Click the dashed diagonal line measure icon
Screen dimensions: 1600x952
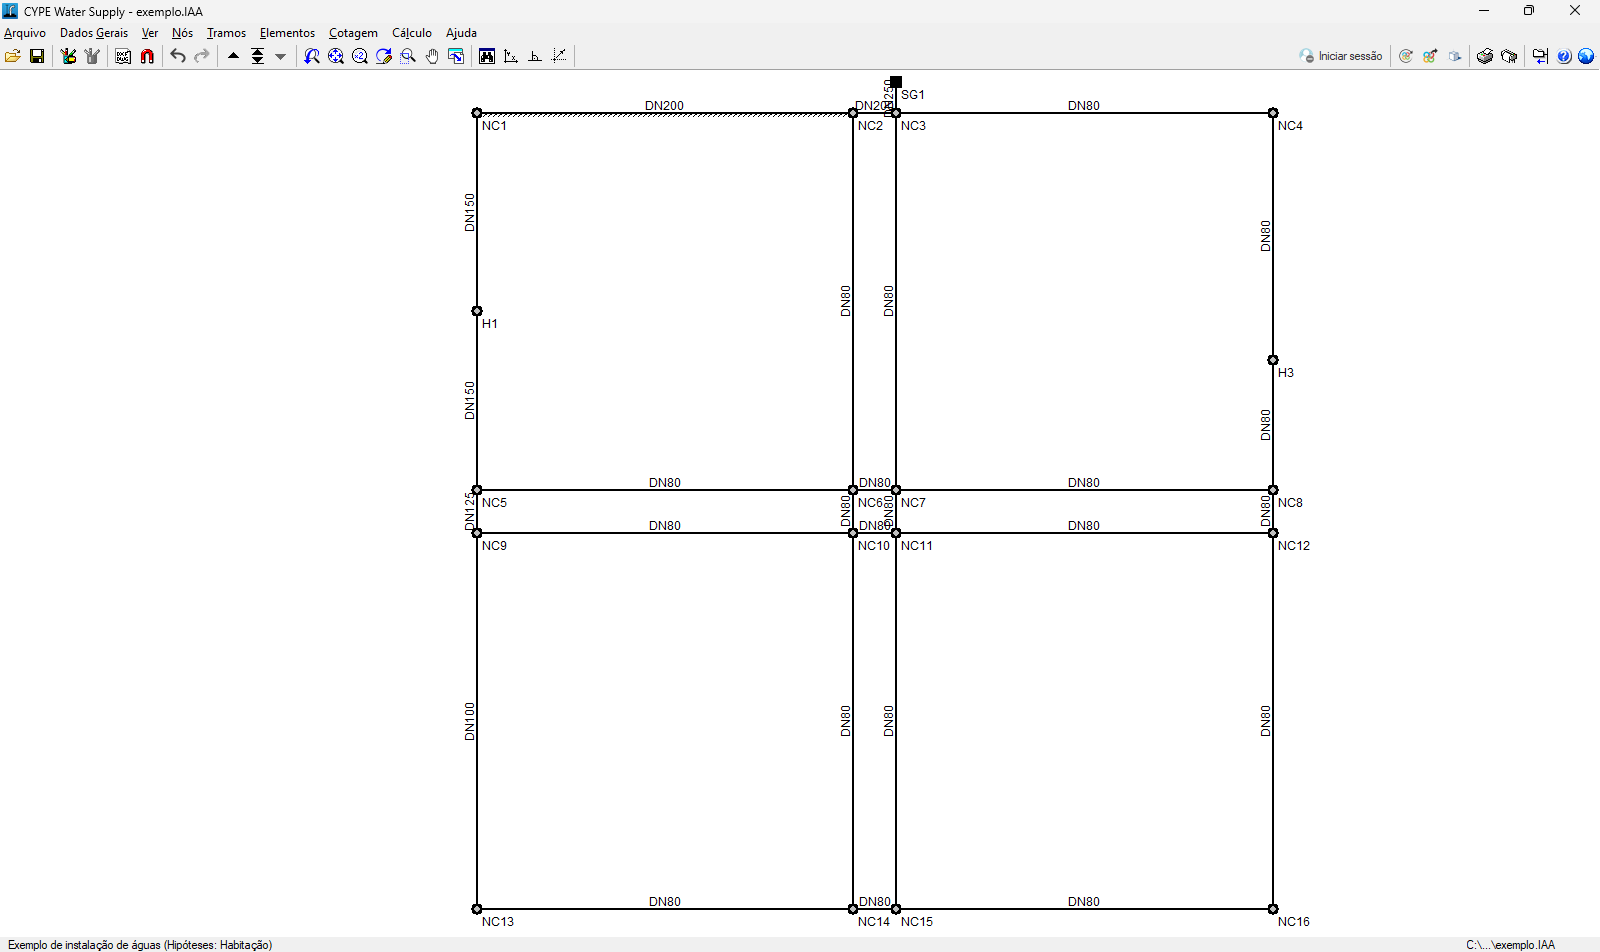coord(559,56)
